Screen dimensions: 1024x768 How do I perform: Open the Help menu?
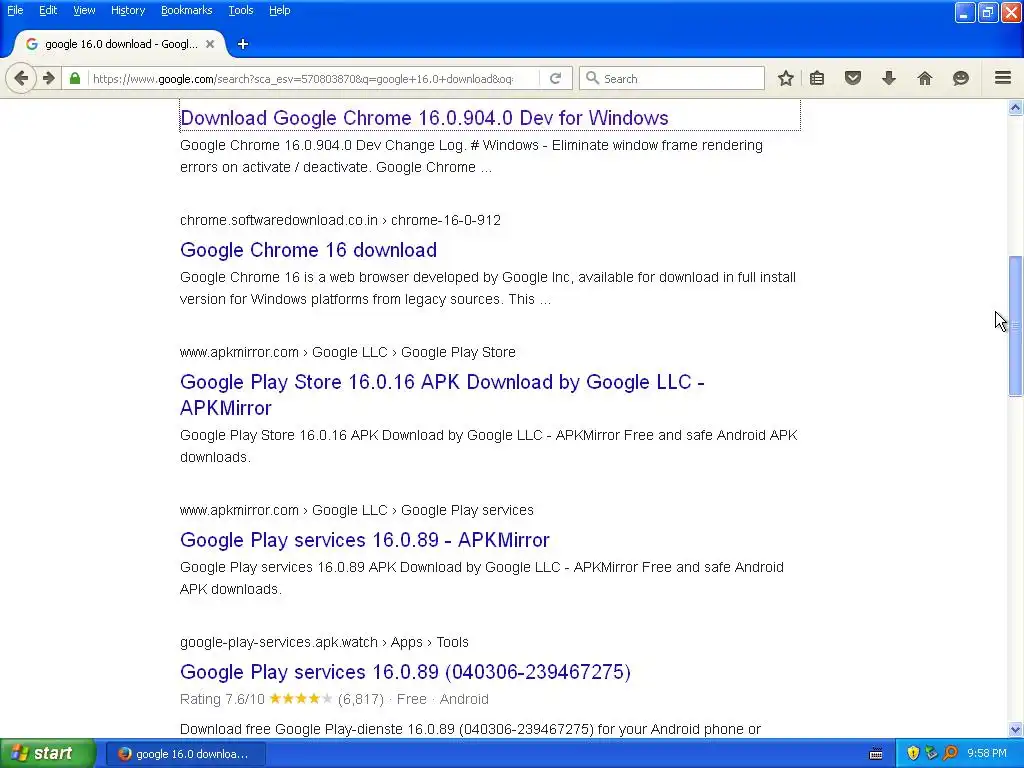280,10
